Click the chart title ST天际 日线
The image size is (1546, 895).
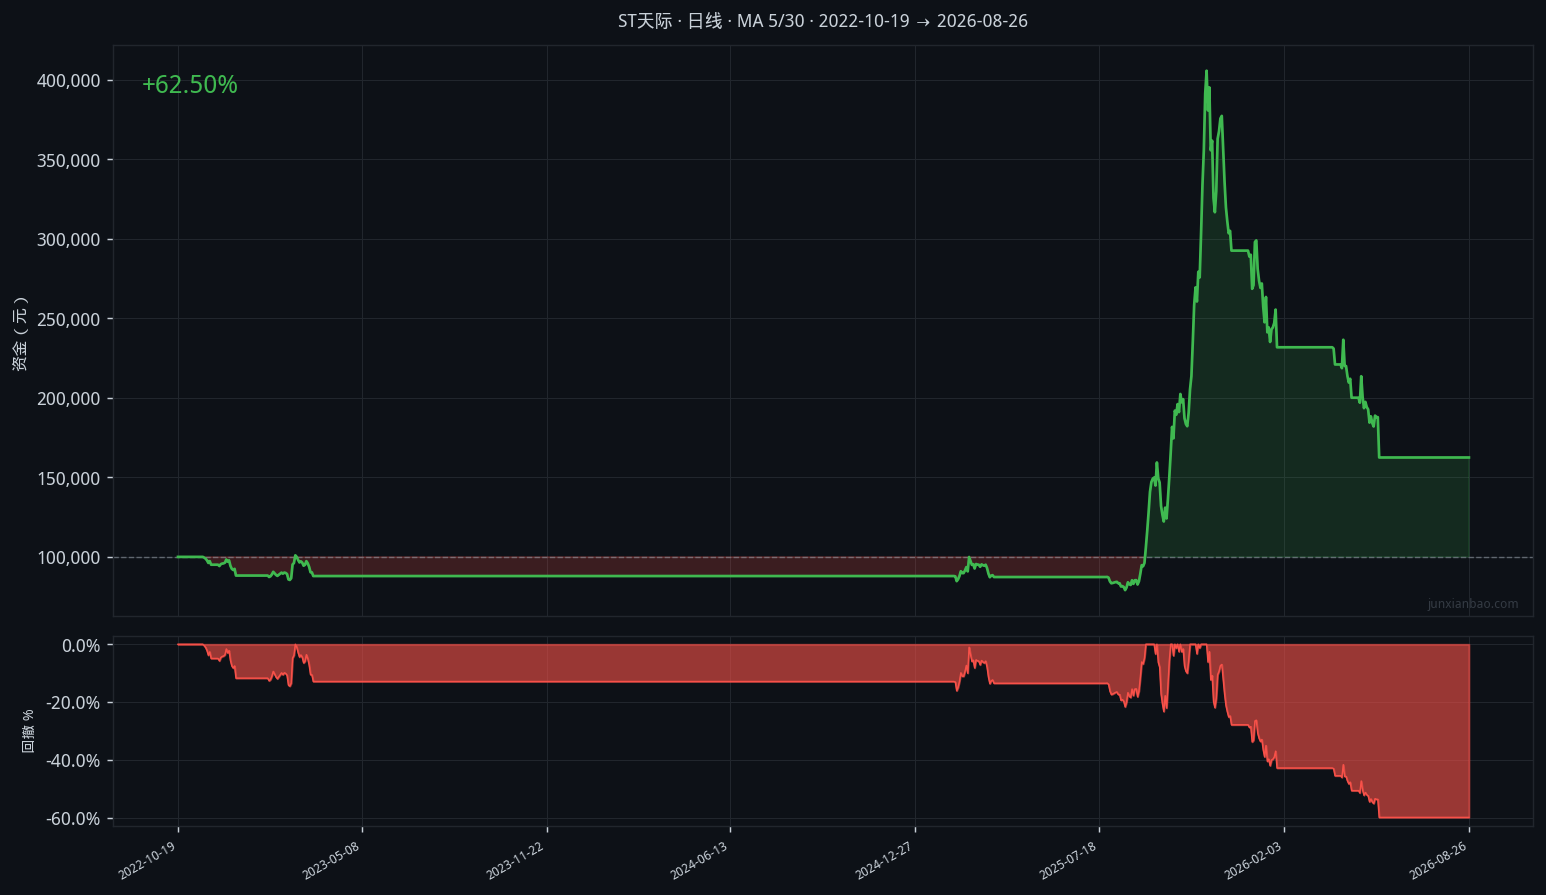670,21
